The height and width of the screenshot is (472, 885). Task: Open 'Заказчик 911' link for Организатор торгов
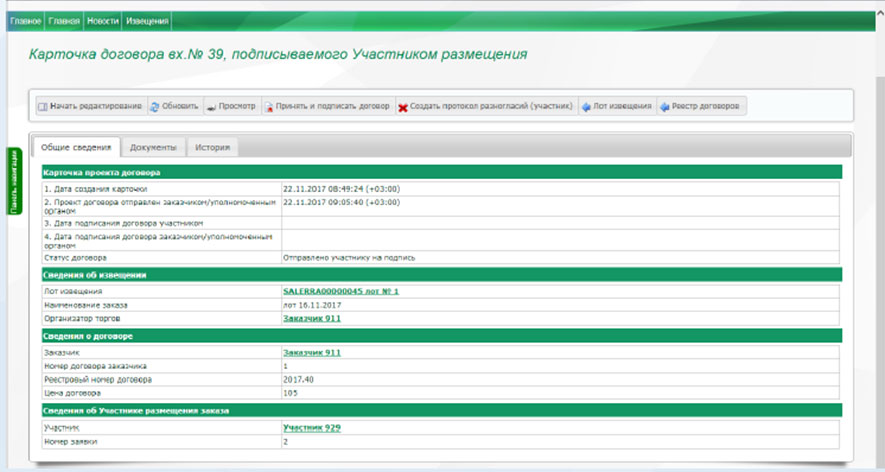(312, 317)
